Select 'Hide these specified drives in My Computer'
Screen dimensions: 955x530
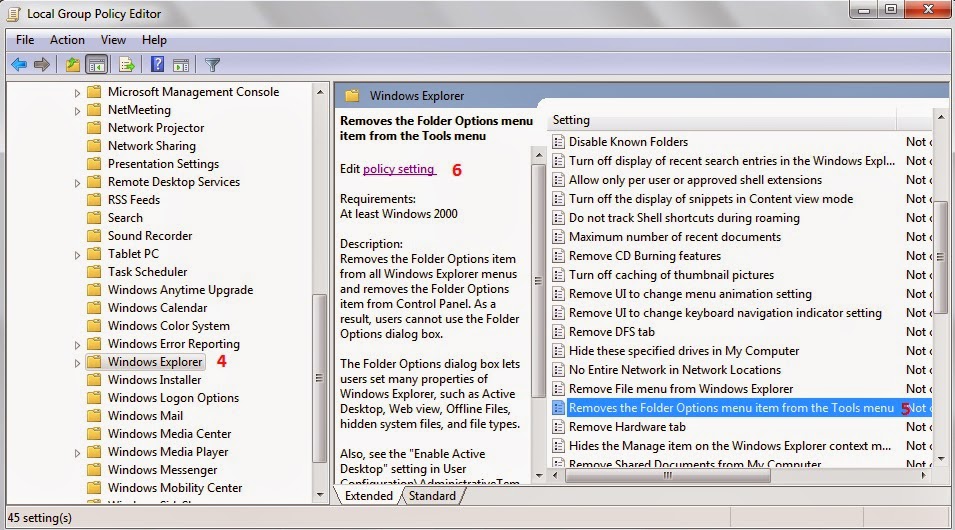(x=684, y=351)
